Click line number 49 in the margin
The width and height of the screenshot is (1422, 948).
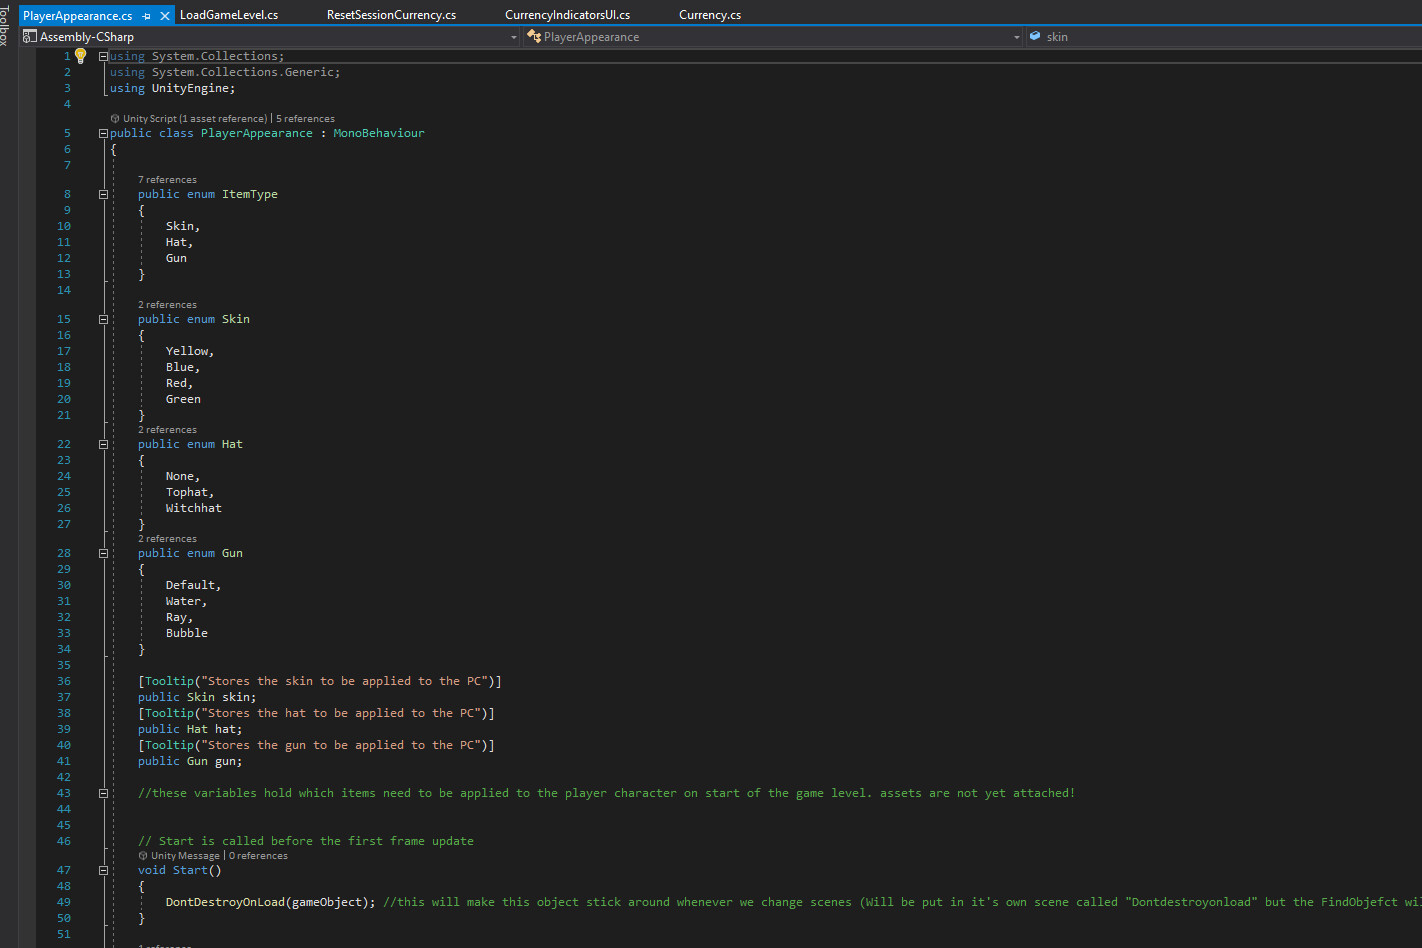64,902
